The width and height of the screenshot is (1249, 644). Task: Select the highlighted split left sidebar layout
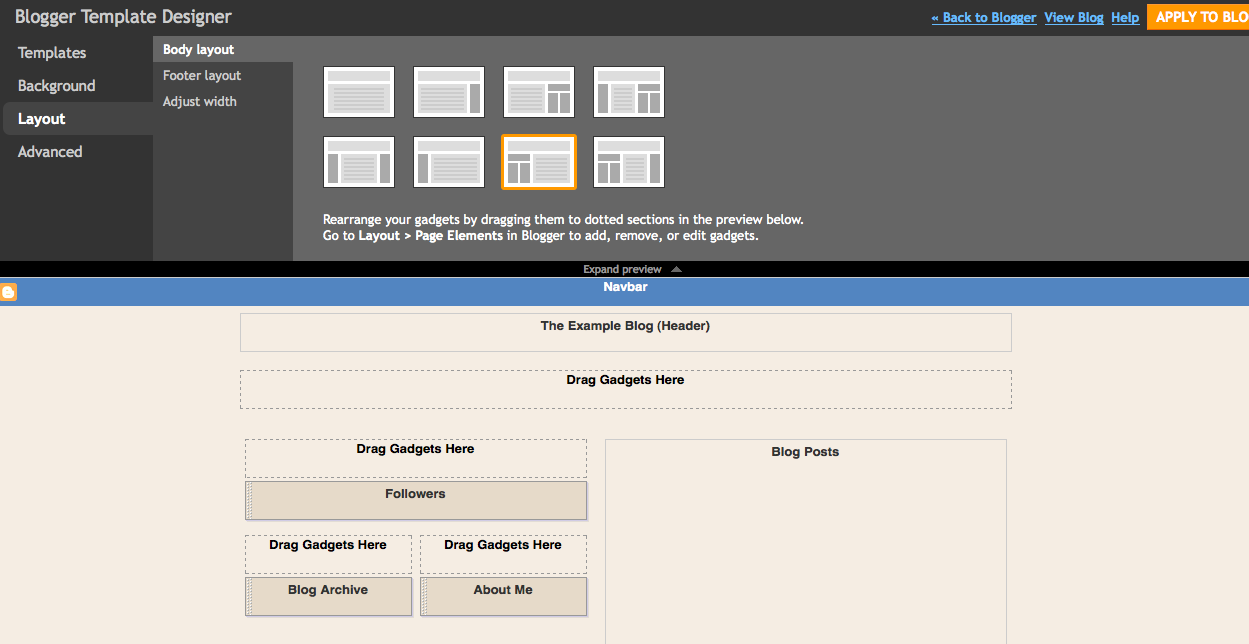click(x=539, y=162)
